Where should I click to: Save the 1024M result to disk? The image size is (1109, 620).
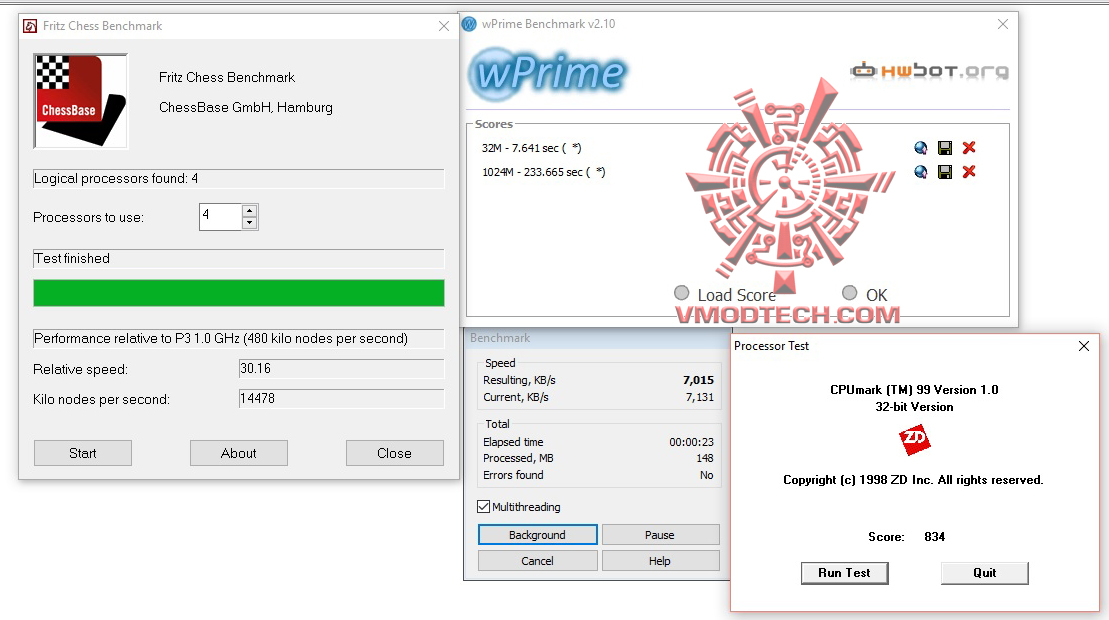click(x=944, y=171)
